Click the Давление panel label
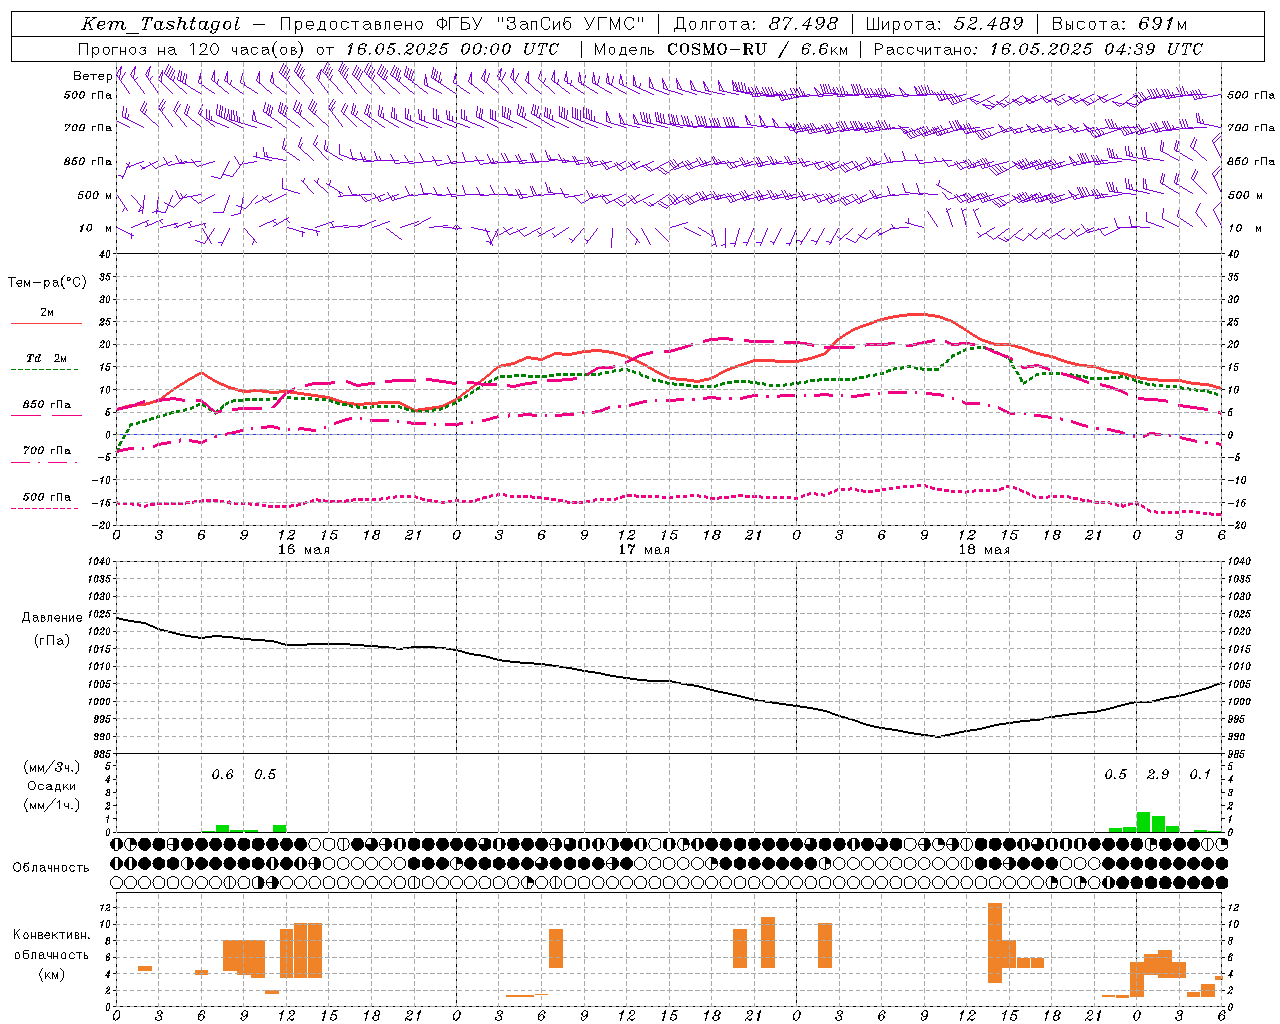Viewport: 1280px width, 1024px height. click(52, 618)
